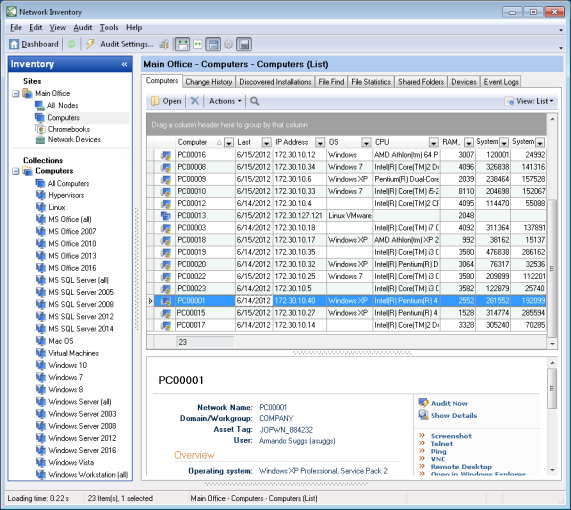This screenshot has height=510, width=571.
Task: Open the Actions dropdown menu
Action: (225, 101)
